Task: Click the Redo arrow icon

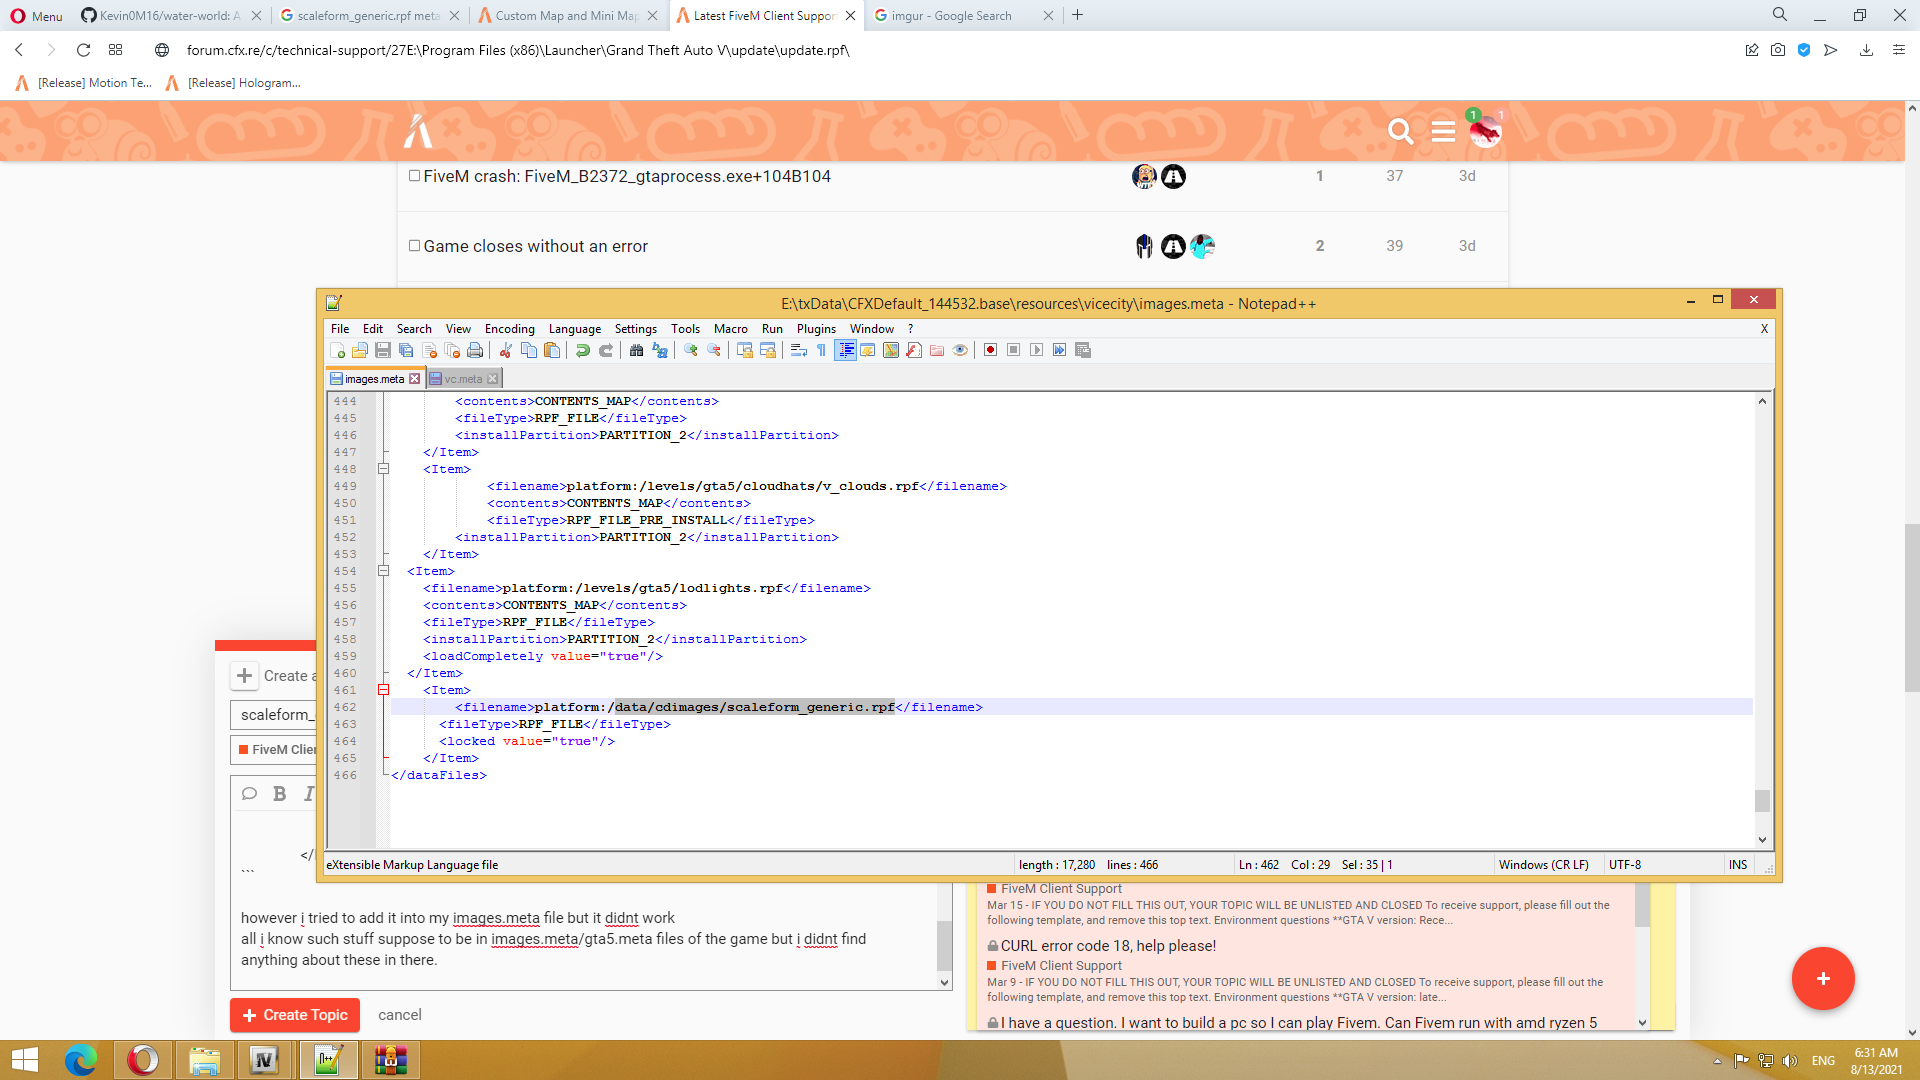Action: [x=605, y=350]
